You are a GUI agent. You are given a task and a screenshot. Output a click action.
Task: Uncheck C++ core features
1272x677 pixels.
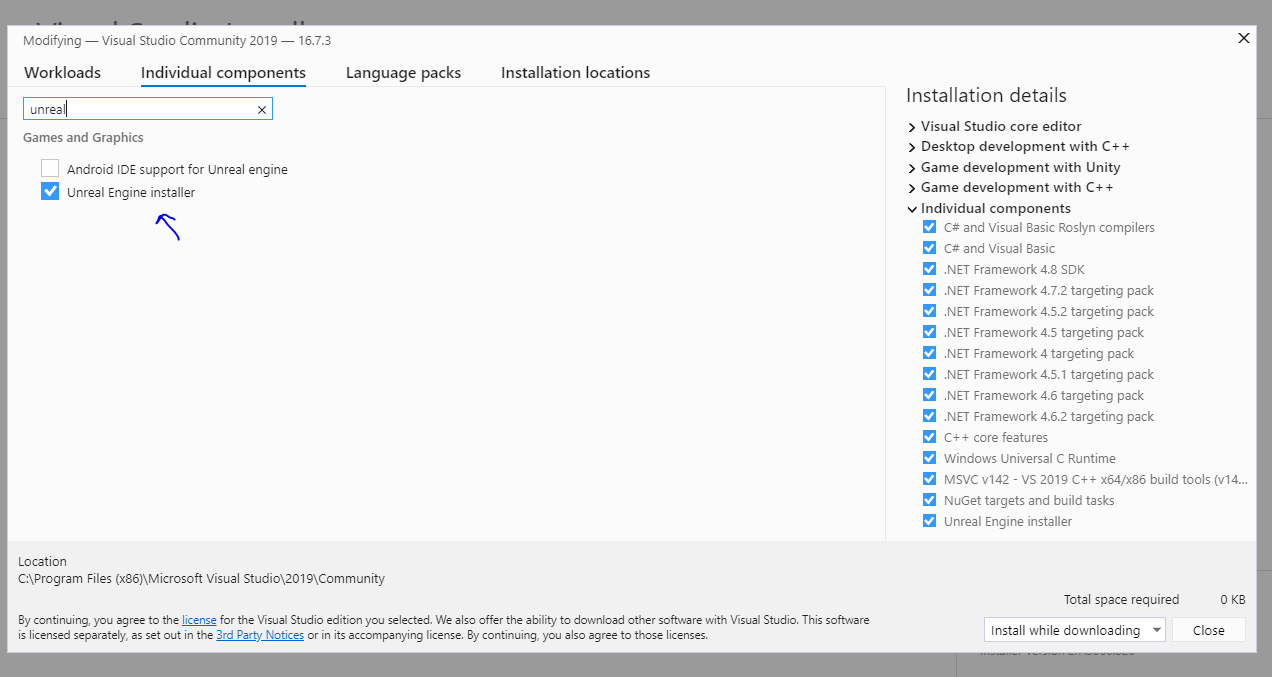point(929,437)
